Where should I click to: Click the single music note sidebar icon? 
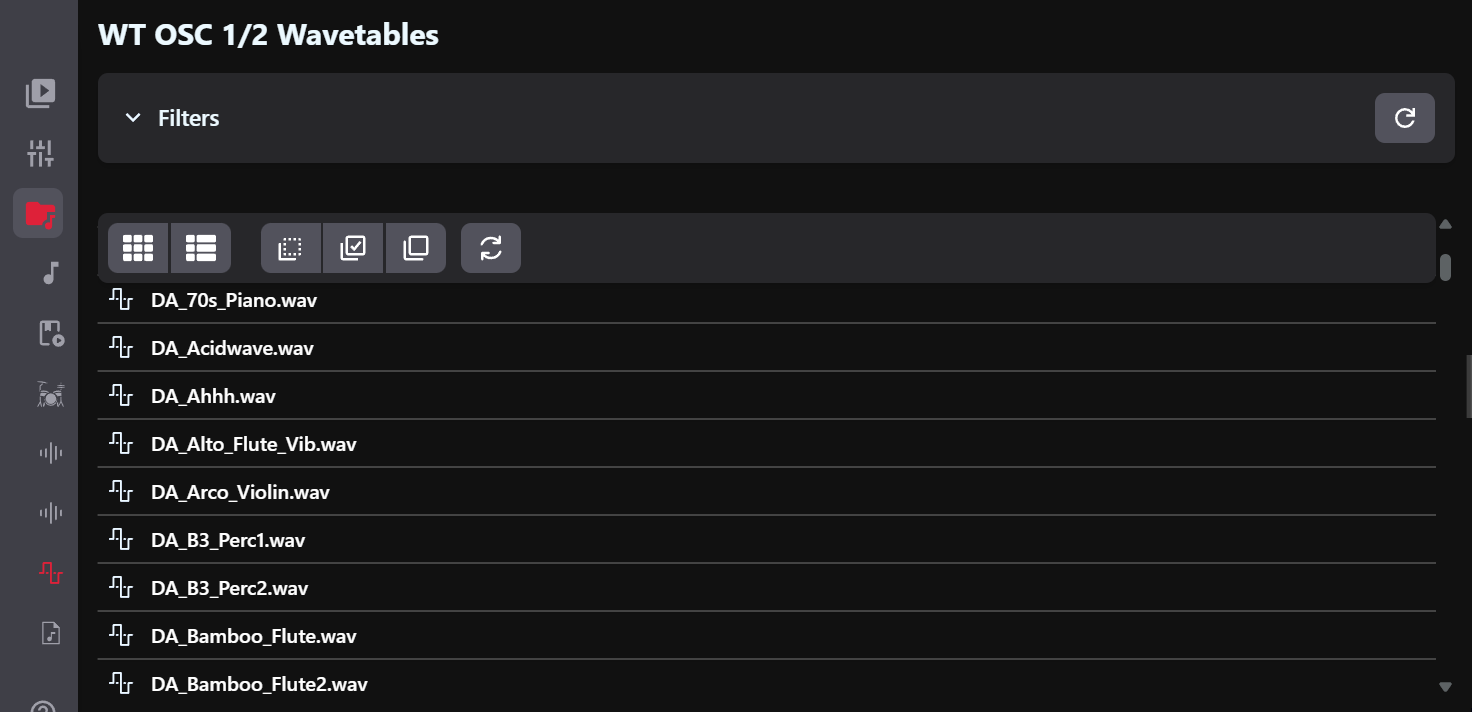pos(51,273)
